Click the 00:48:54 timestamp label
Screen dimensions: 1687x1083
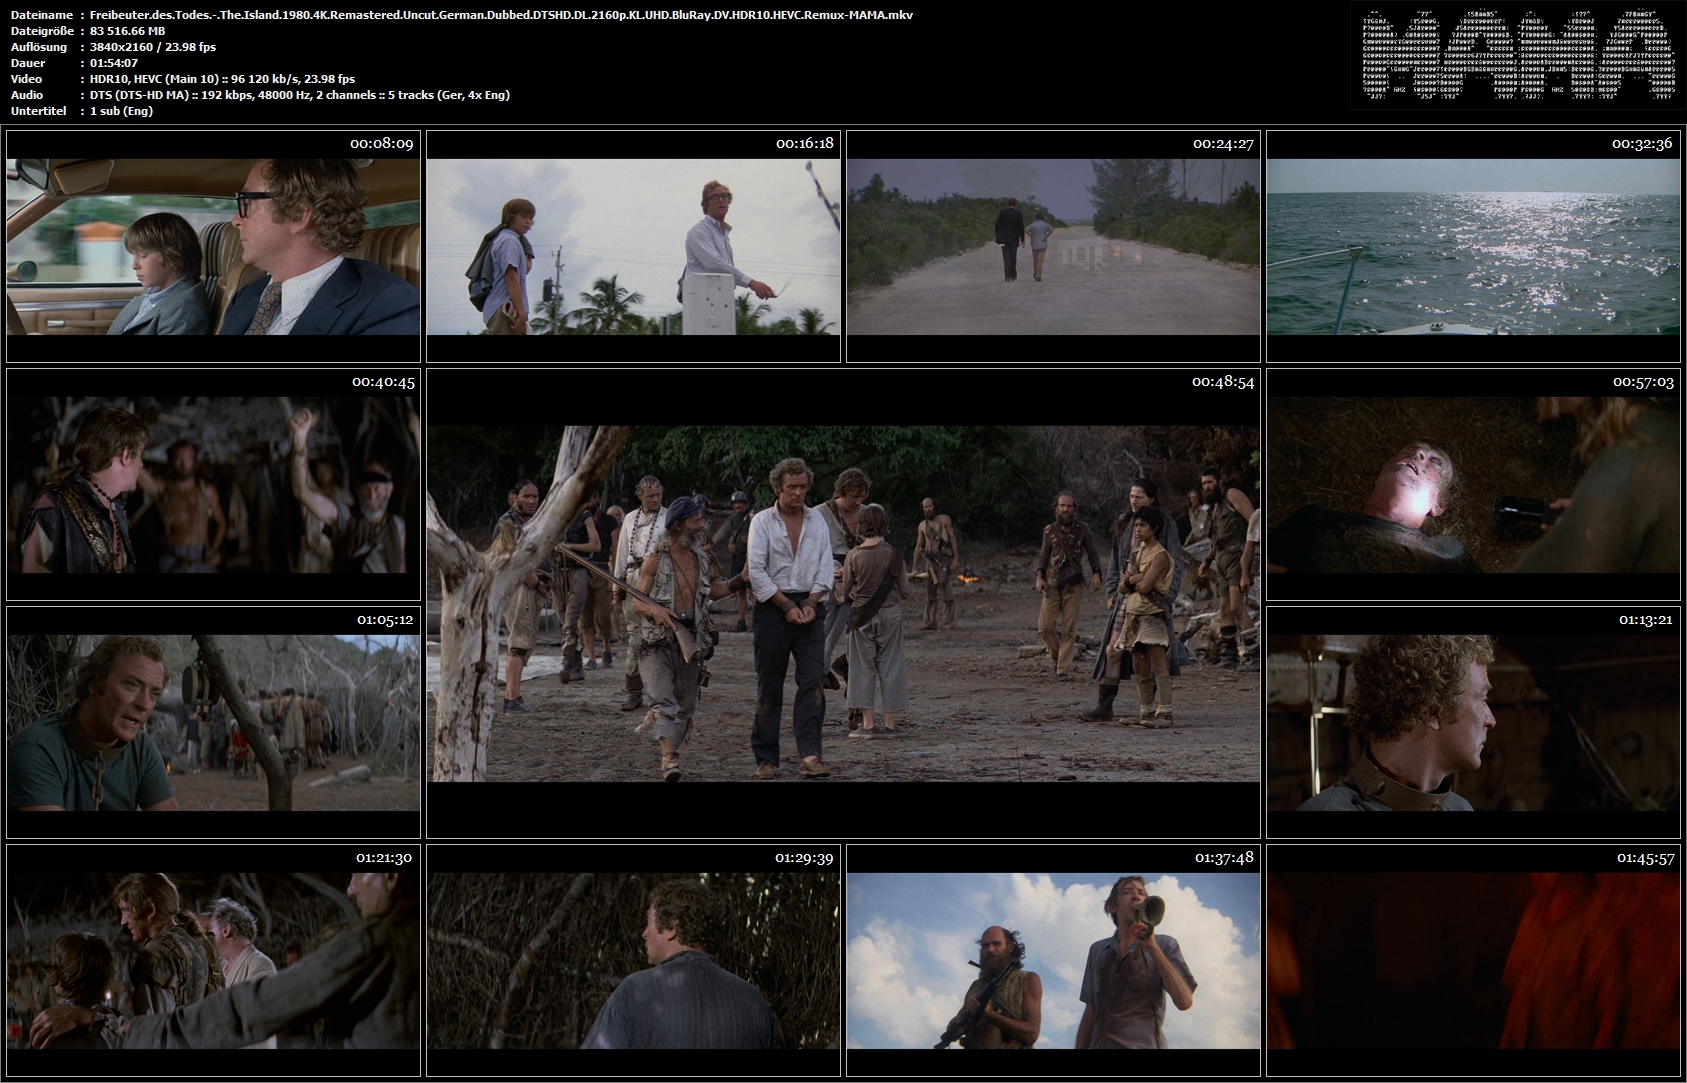[1222, 382]
